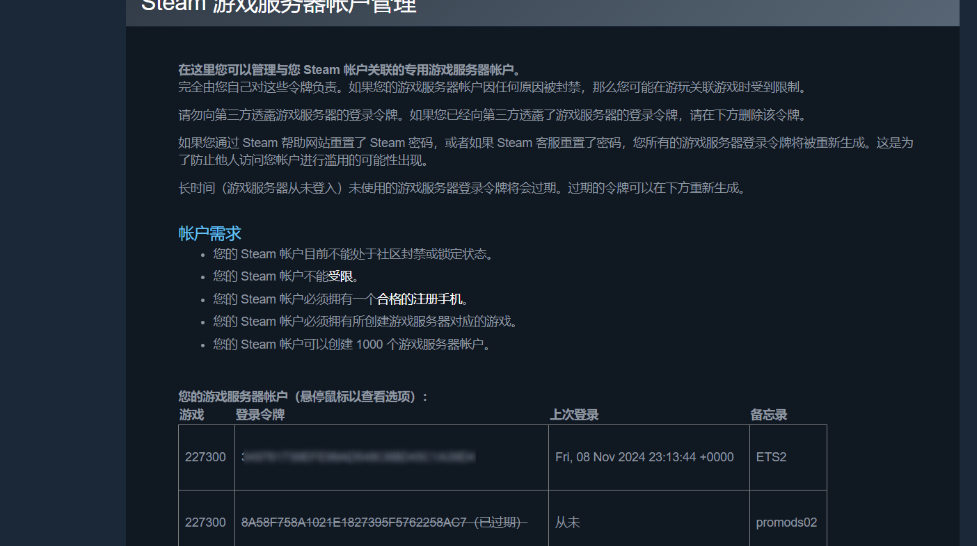Select the 请勿向第三方透露 warning paragraph

point(493,115)
